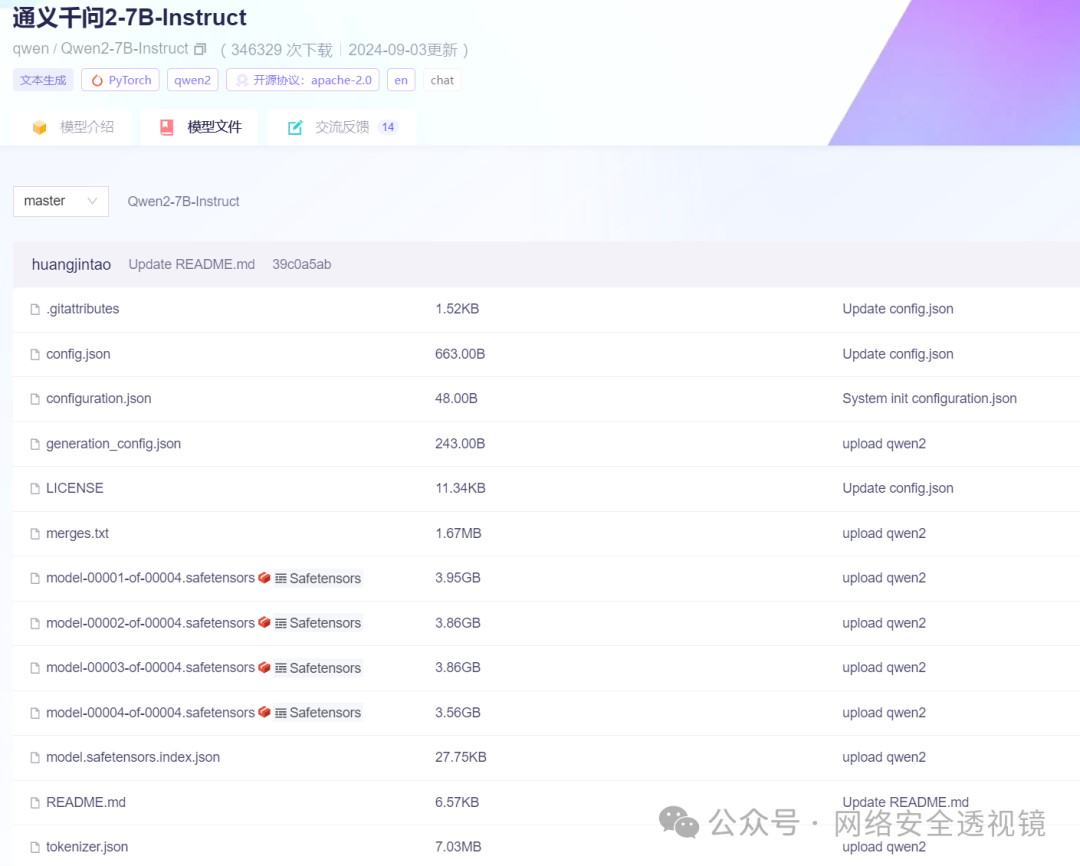Click Update config.json message on .gitattributes row
The height and width of the screenshot is (866, 1080).
point(897,309)
